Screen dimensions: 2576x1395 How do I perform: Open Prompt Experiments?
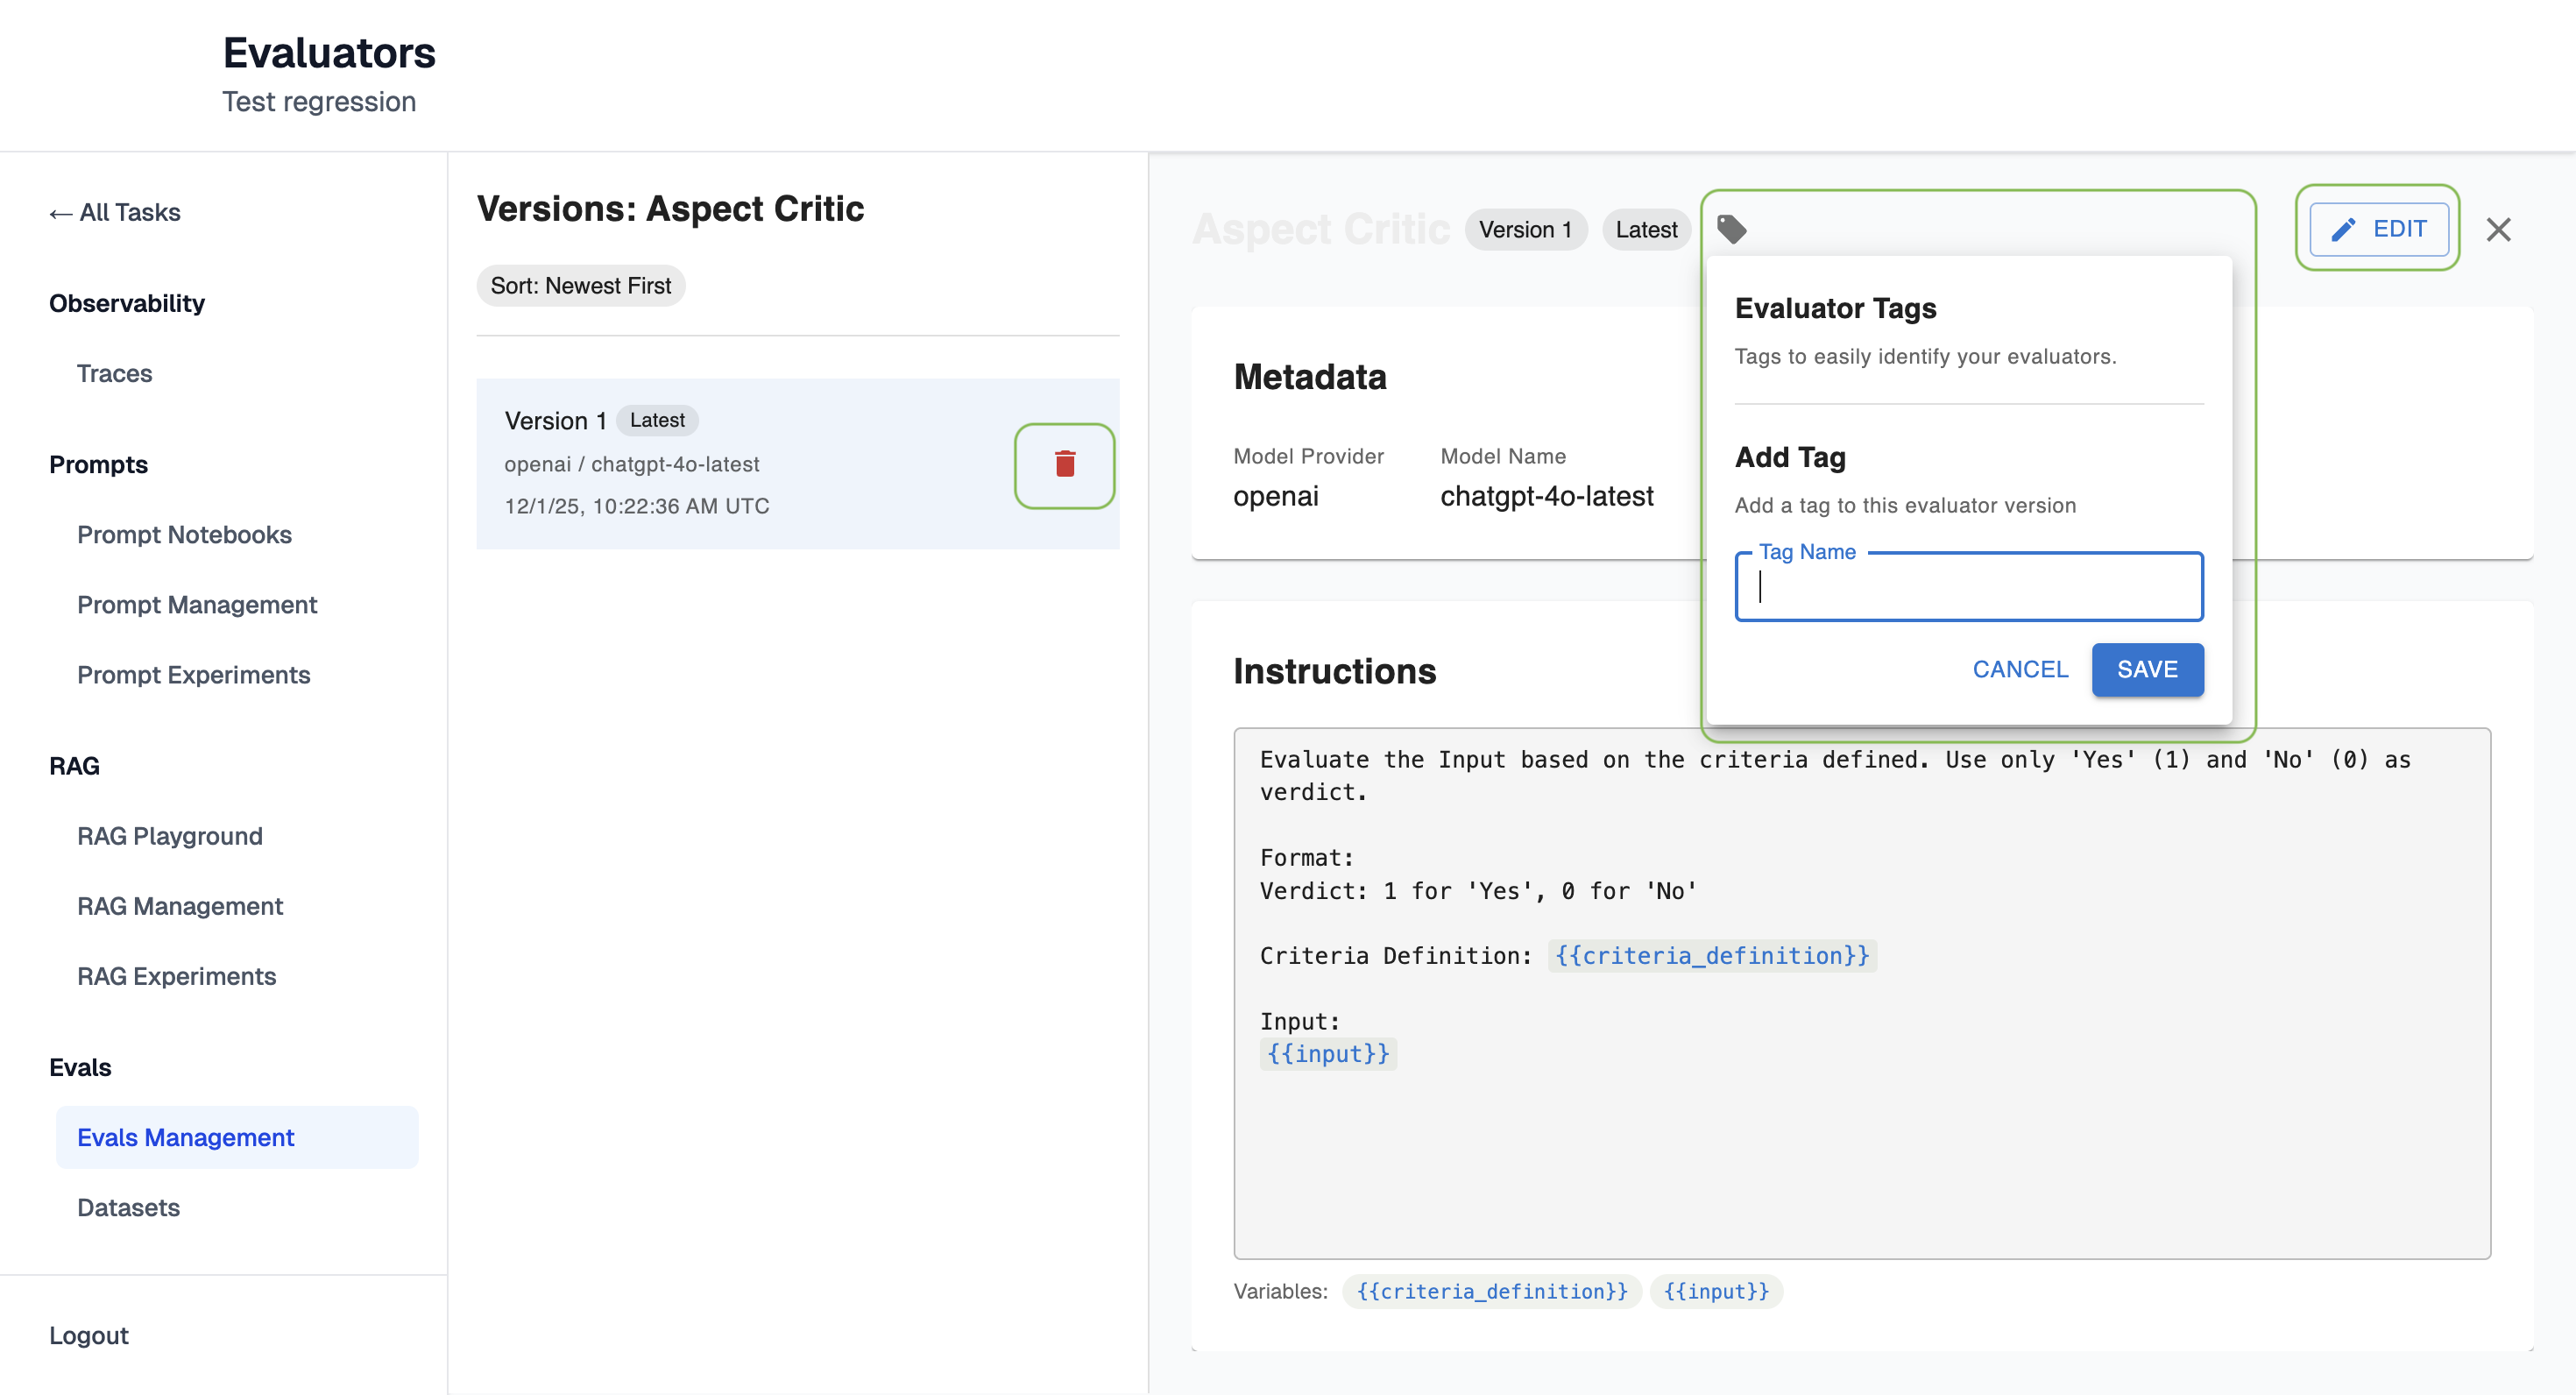coord(193,674)
